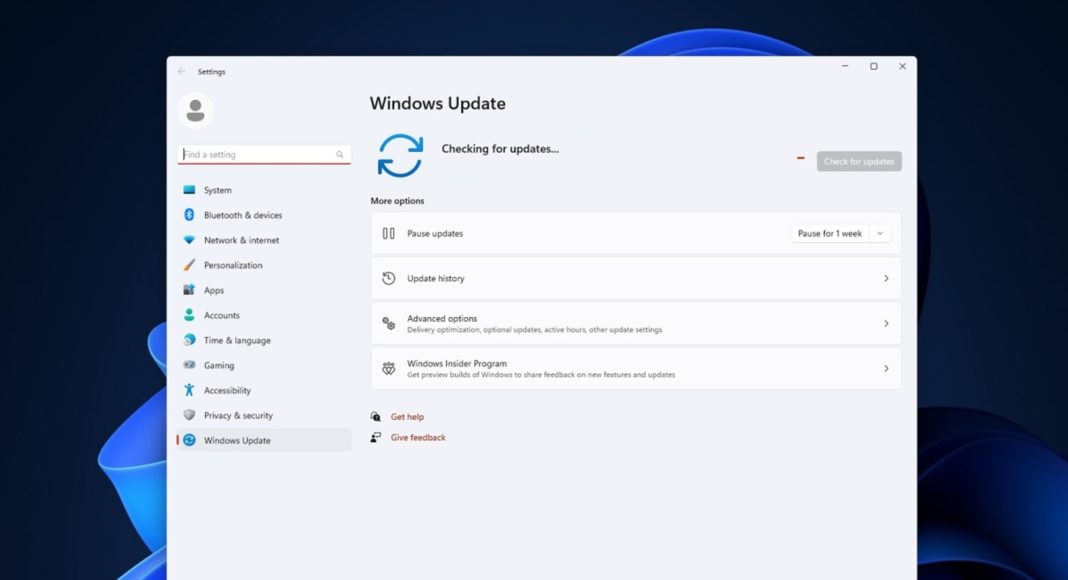Minimize the Settings window

pyautogui.click(x=845, y=66)
